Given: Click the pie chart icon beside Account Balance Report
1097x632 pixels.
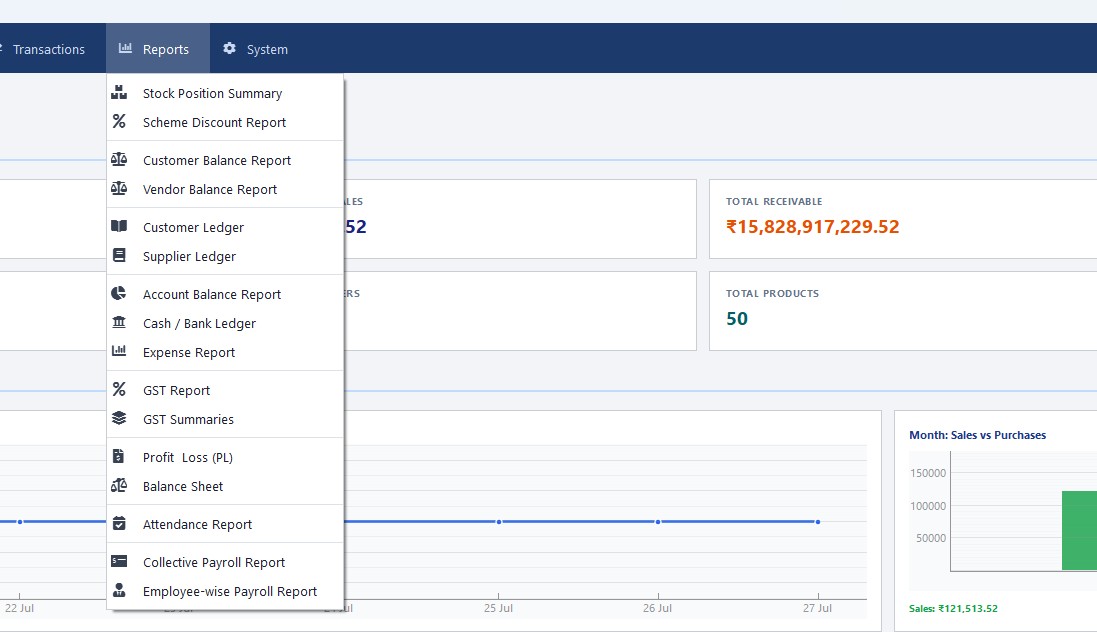Looking at the screenshot, I should 119,293.
